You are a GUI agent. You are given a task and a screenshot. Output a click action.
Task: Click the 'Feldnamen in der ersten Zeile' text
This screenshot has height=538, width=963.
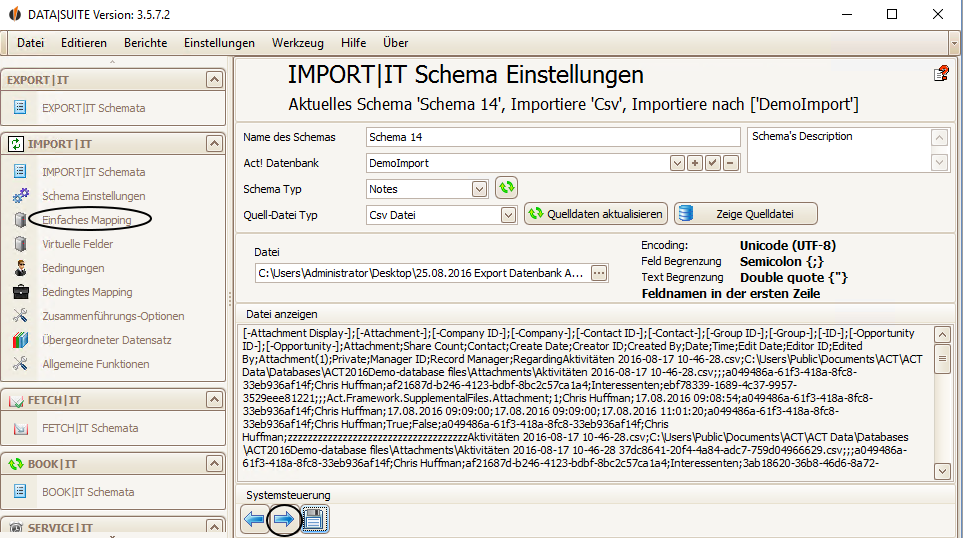pyautogui.click(x=731, y=294)
